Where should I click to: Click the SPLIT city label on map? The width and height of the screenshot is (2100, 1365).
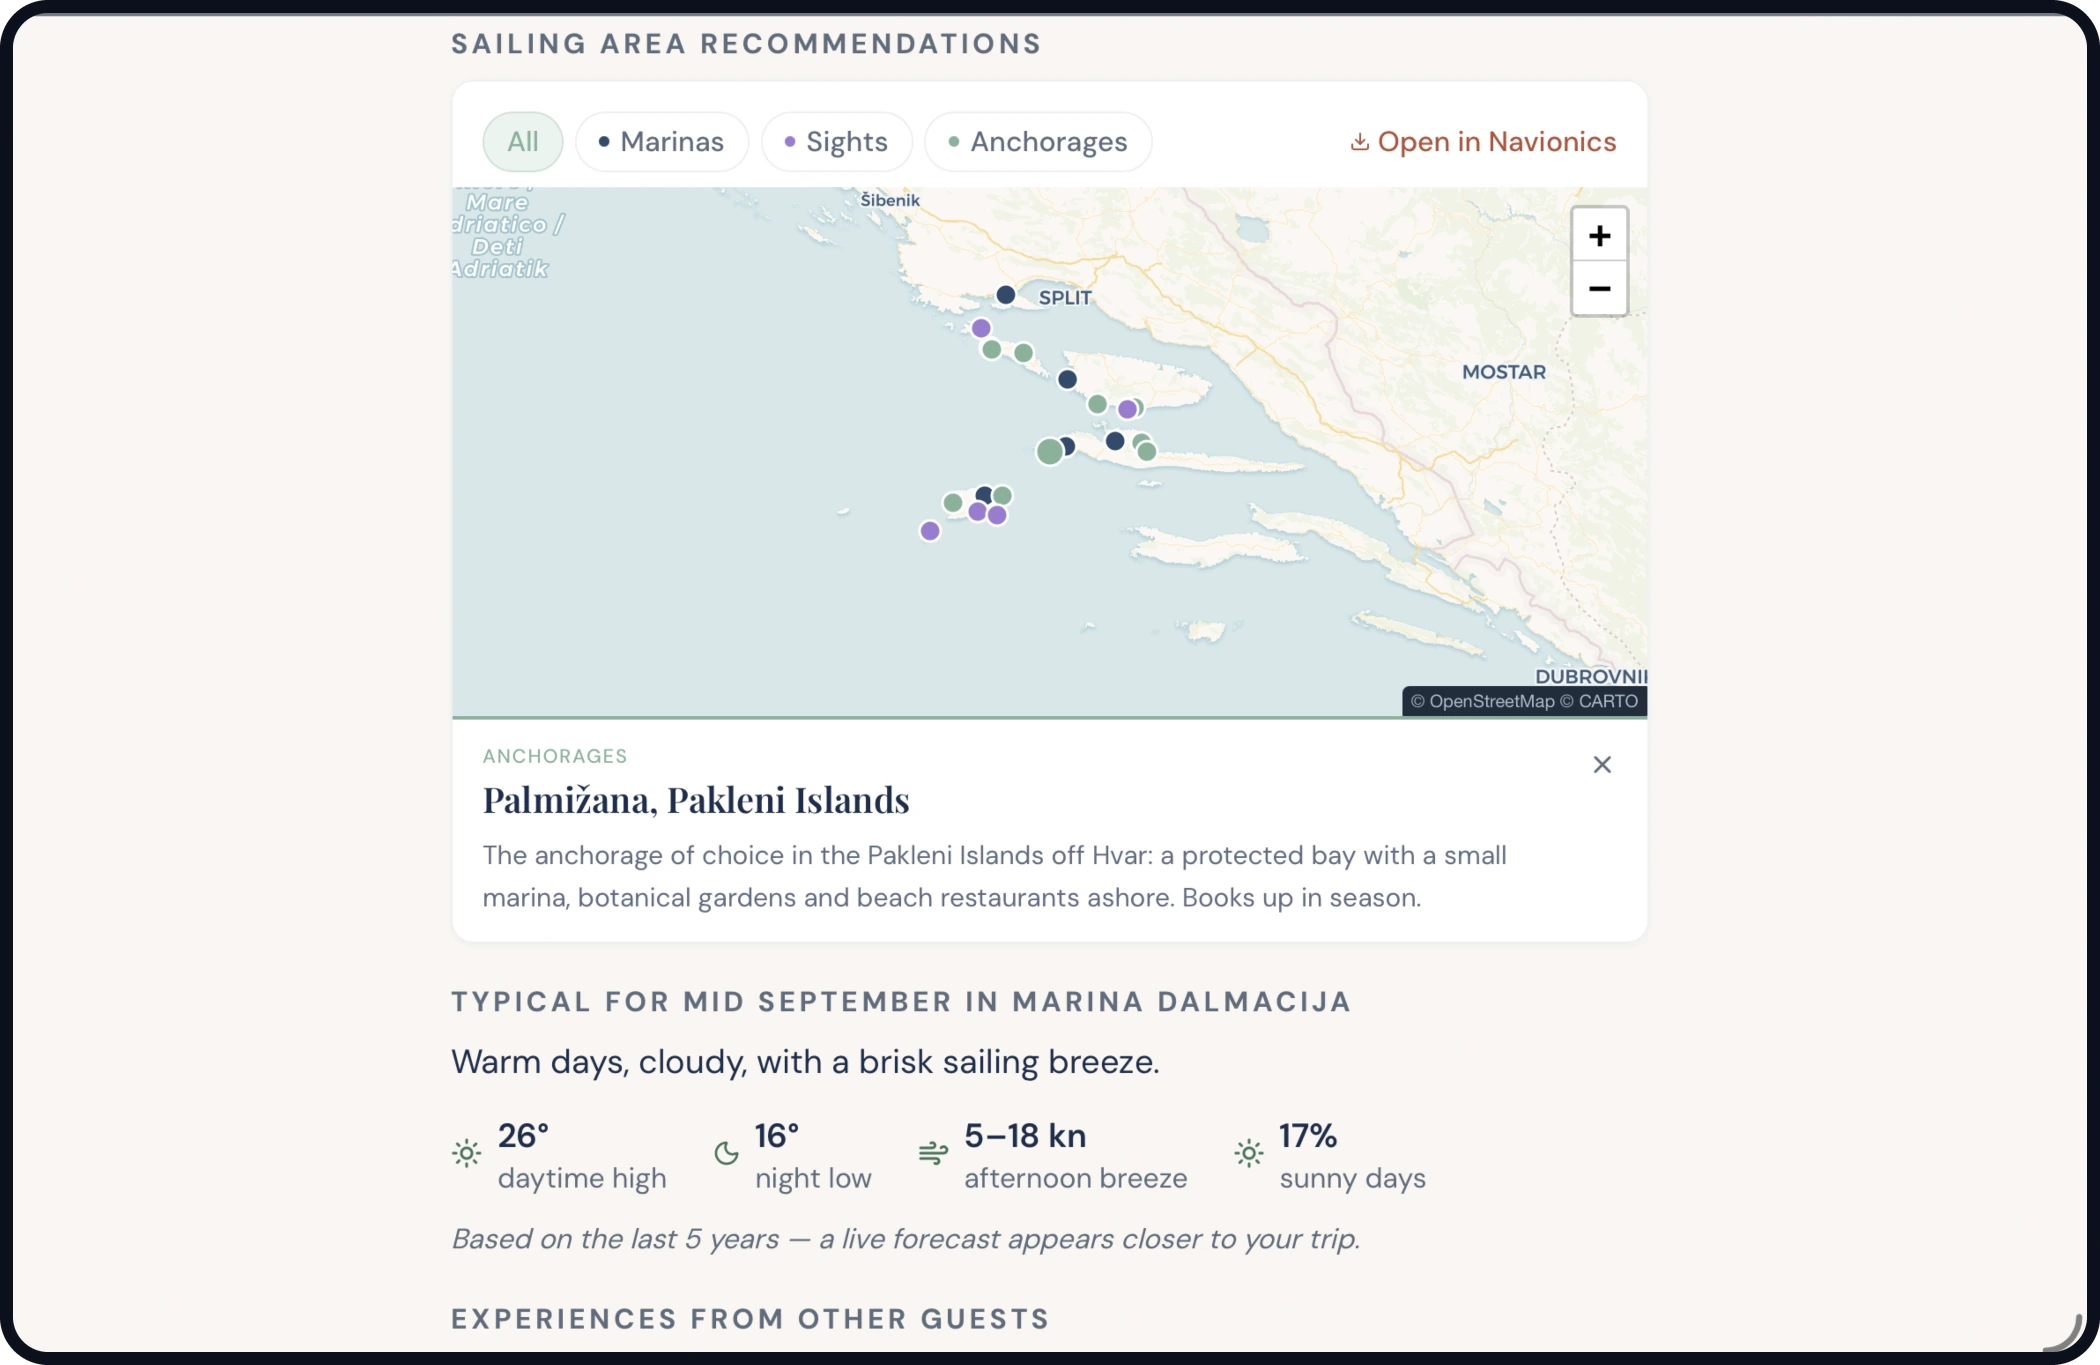[x=1065, y=298]
